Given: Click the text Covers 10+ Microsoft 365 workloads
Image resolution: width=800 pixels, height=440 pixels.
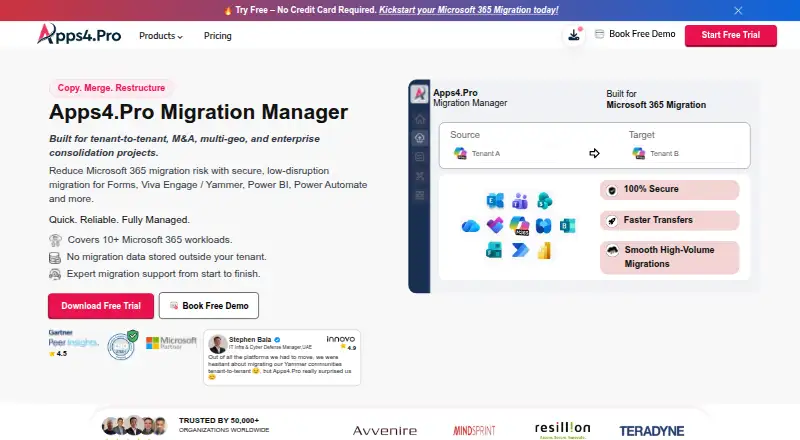Looking at the screenshot, I should (150, 239).
